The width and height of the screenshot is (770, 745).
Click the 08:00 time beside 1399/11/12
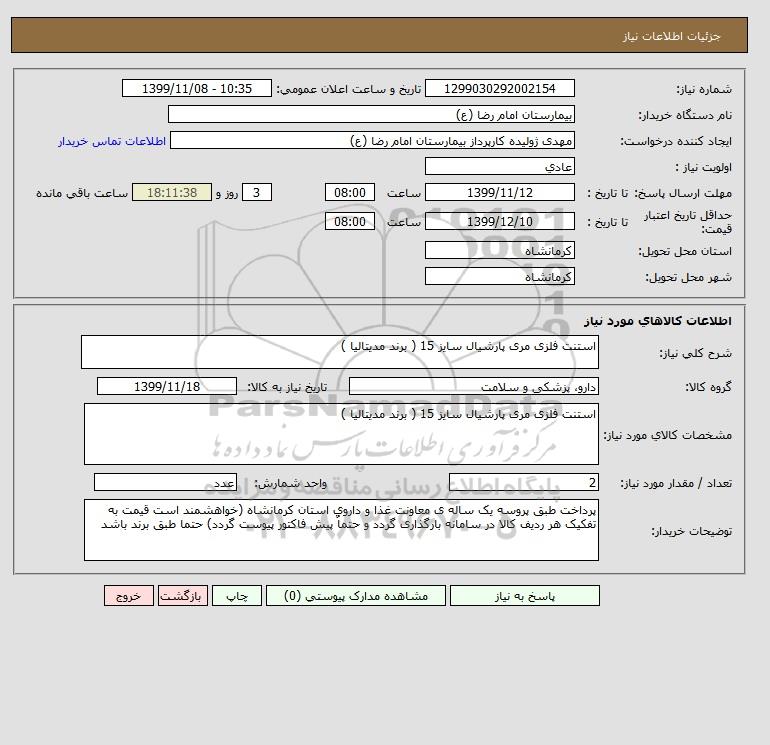[x=350, y=193]
